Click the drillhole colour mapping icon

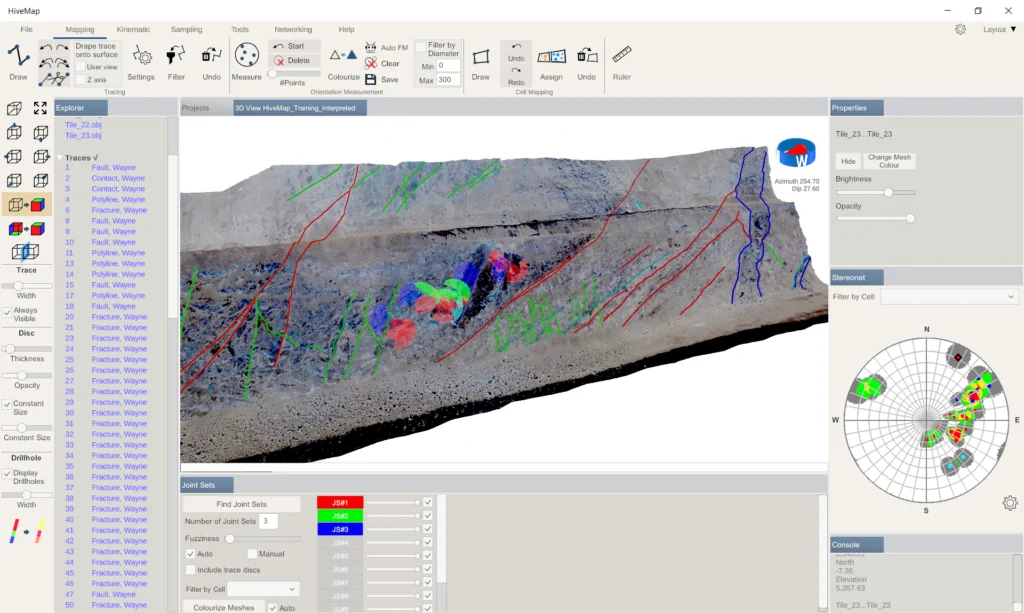click(x=26, y=531)
